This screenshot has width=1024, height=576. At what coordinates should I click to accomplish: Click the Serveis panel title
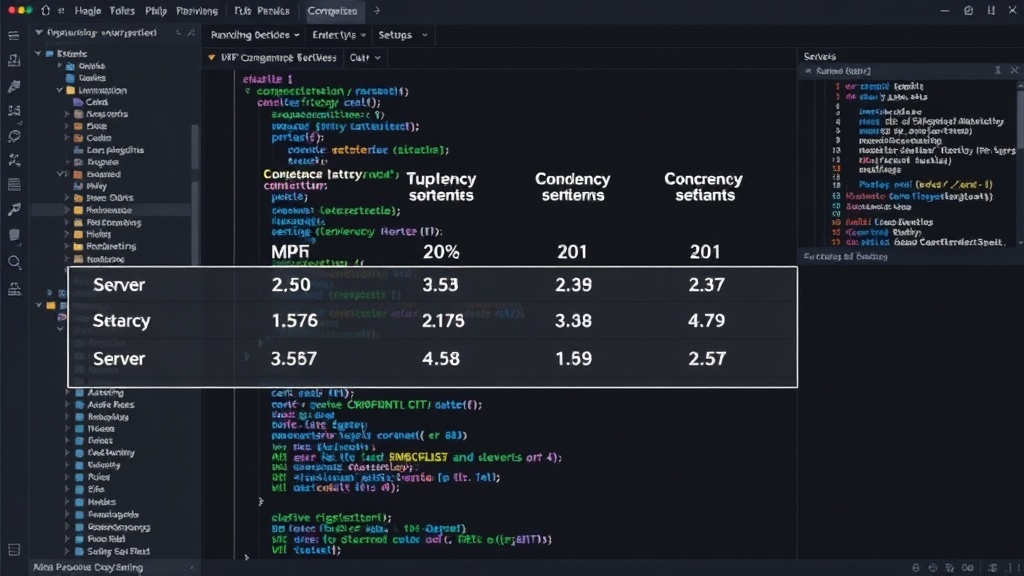click(x=820, y=56)
